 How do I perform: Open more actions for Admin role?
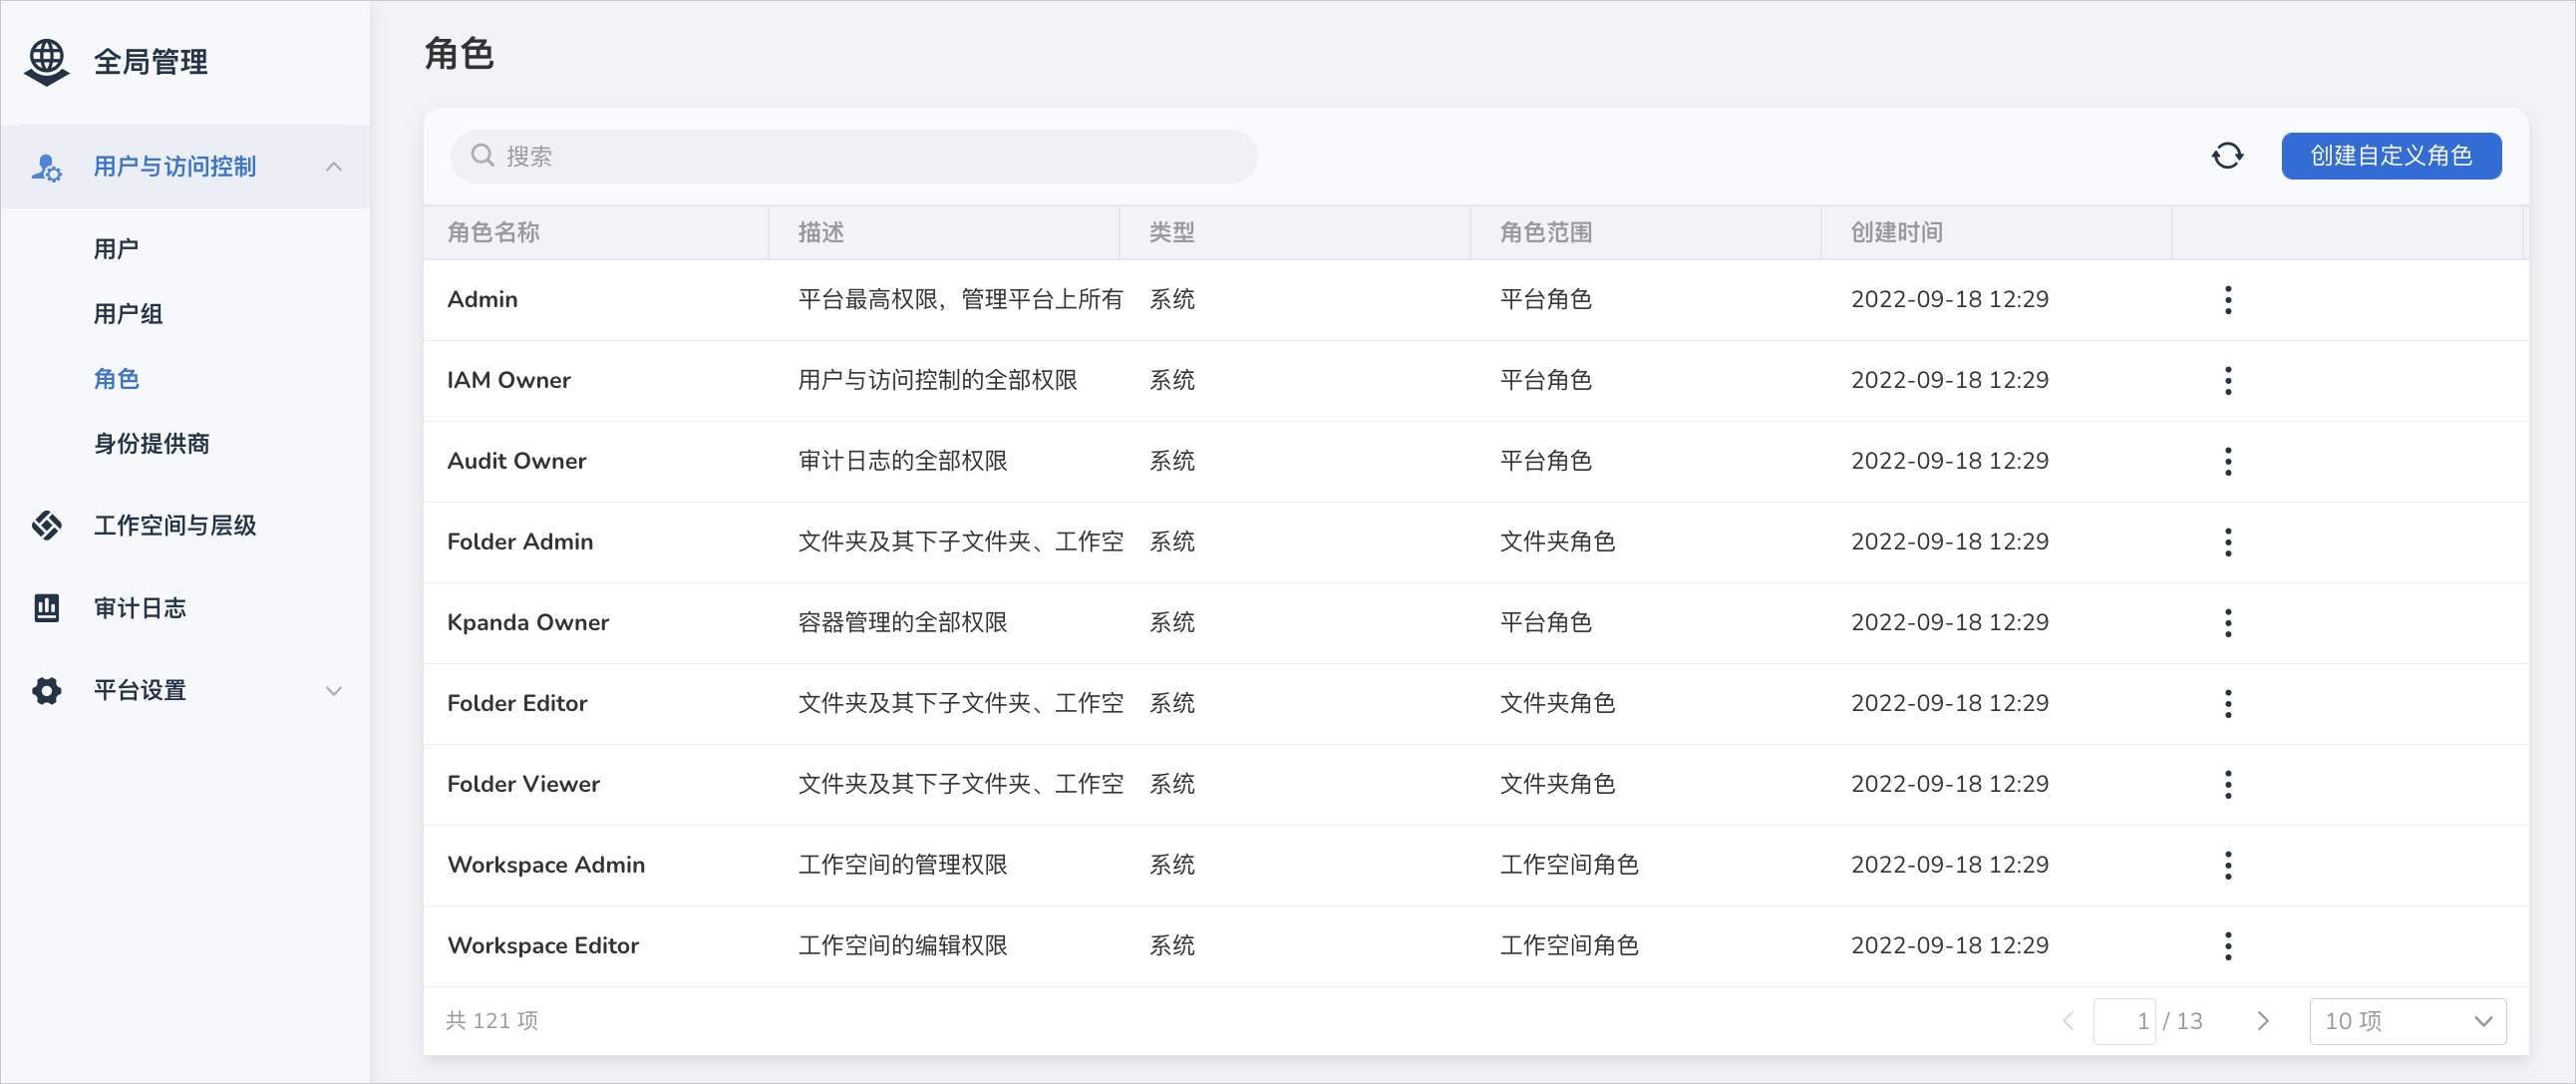point(2228,300)
